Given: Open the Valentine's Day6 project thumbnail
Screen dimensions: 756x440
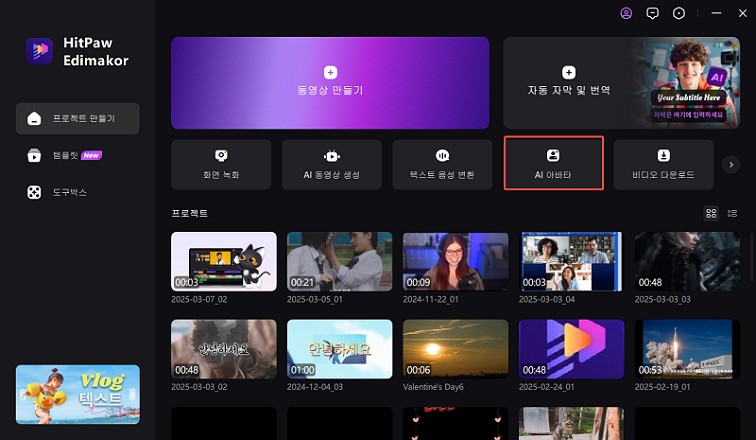Looking at the screenshot, I should [x=455, y=349].
